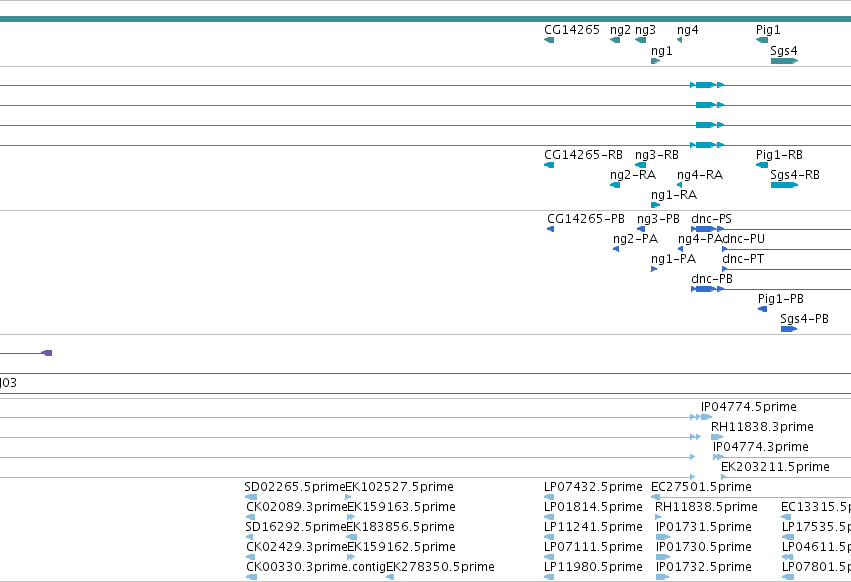Click the CG14265 gene label
This screenshot has width=851, height=582.
pyautogui.click(x=571, y=30)
